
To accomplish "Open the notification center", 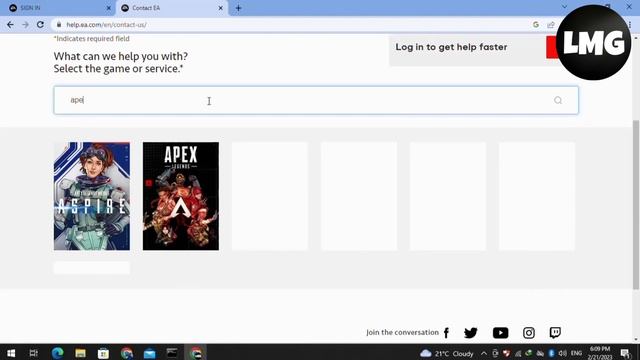I will pos(625,353).
